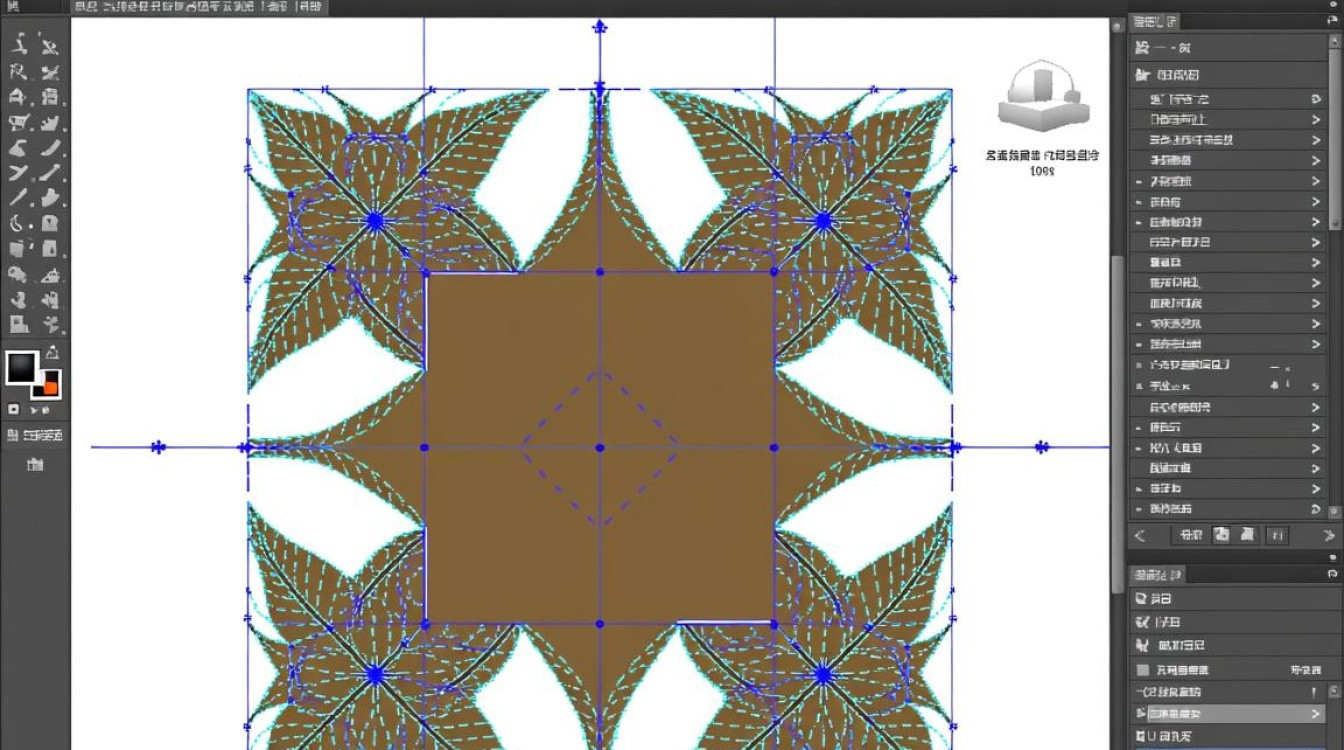Click the first icon button after the label in the upper panel footer
Screen dimensions: 1344x750
click(x=1221, y=535)
